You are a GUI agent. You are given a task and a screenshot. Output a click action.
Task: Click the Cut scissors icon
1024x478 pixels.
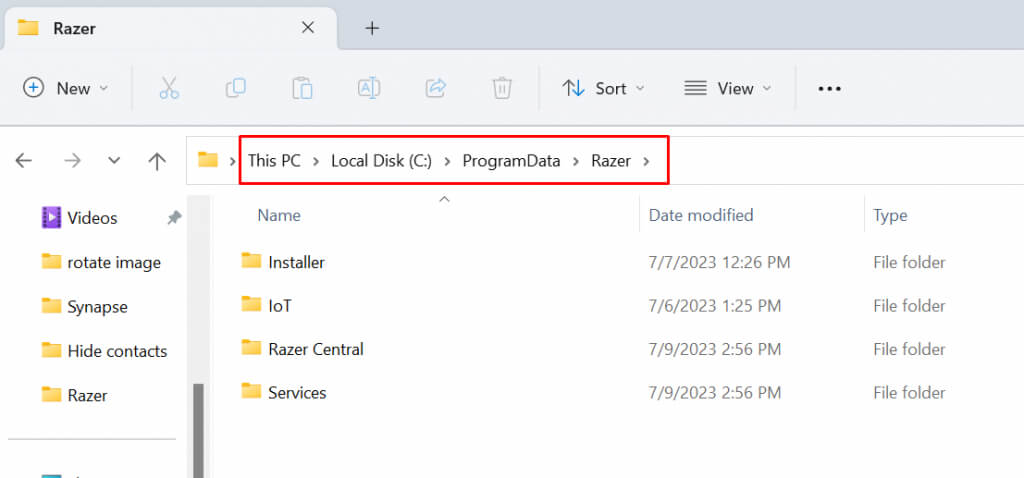click(169, 88)
